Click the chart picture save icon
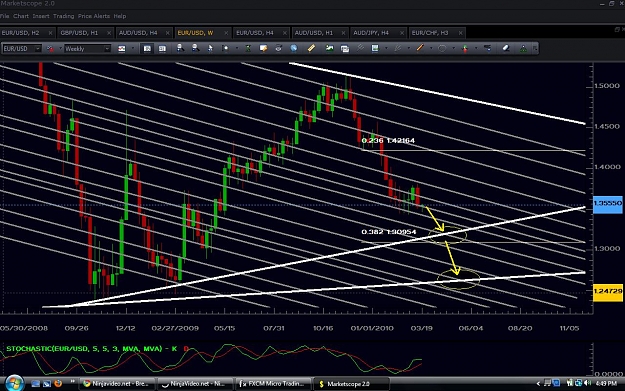The width and height of the screenshot is (625, 391). [x=375, y=48]
